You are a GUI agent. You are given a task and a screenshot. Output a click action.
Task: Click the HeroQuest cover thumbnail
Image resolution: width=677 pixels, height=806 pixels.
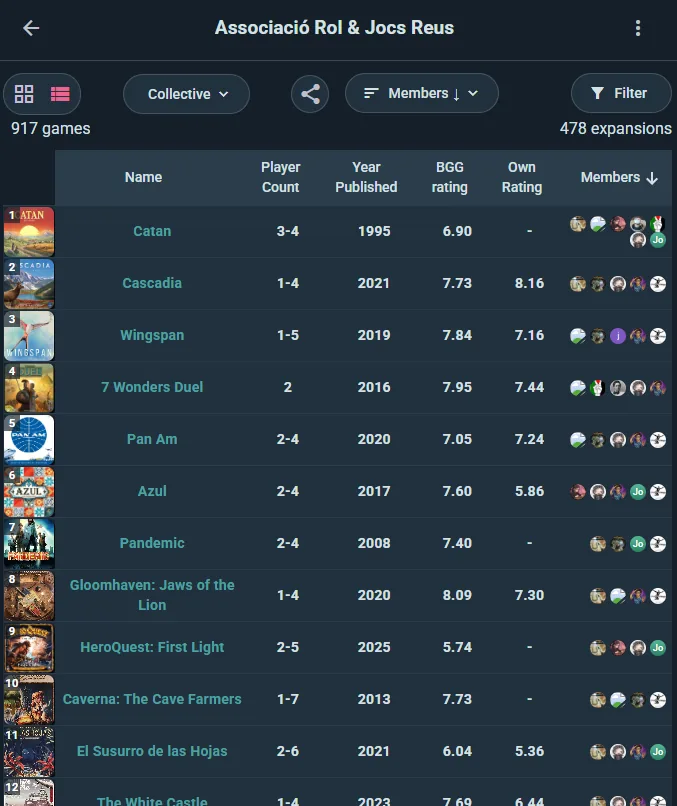[29, 648]
